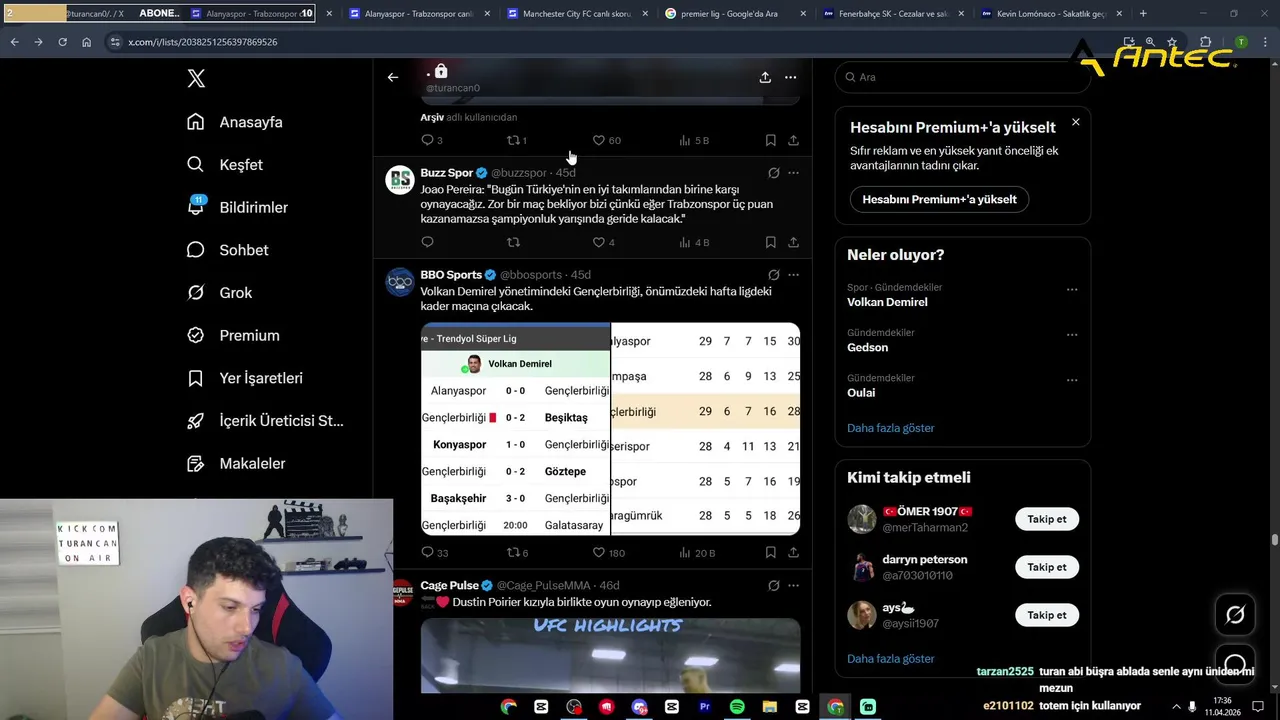1280x720 pixels.
Task: Open Premiere Pro from the taskbar
Action: coord(704,707)
